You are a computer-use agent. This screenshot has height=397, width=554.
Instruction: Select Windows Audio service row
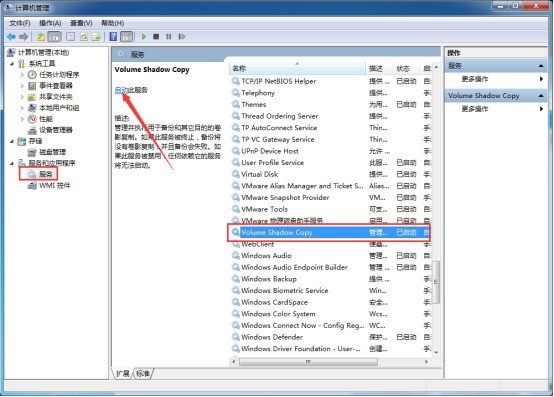[x=330, y=256]
